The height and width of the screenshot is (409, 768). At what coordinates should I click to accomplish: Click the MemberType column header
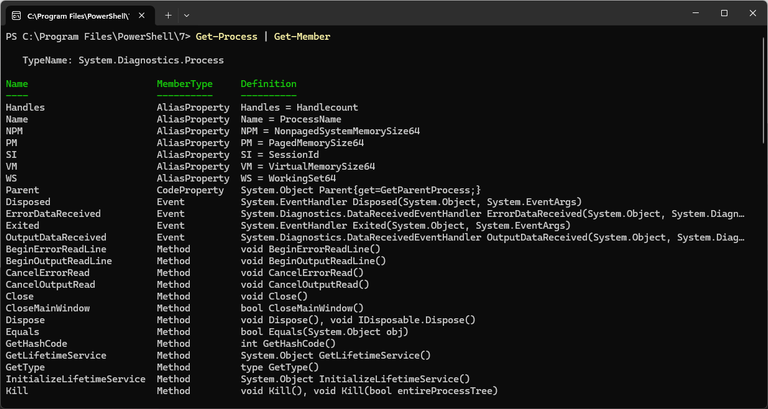[x=185, y=84]
